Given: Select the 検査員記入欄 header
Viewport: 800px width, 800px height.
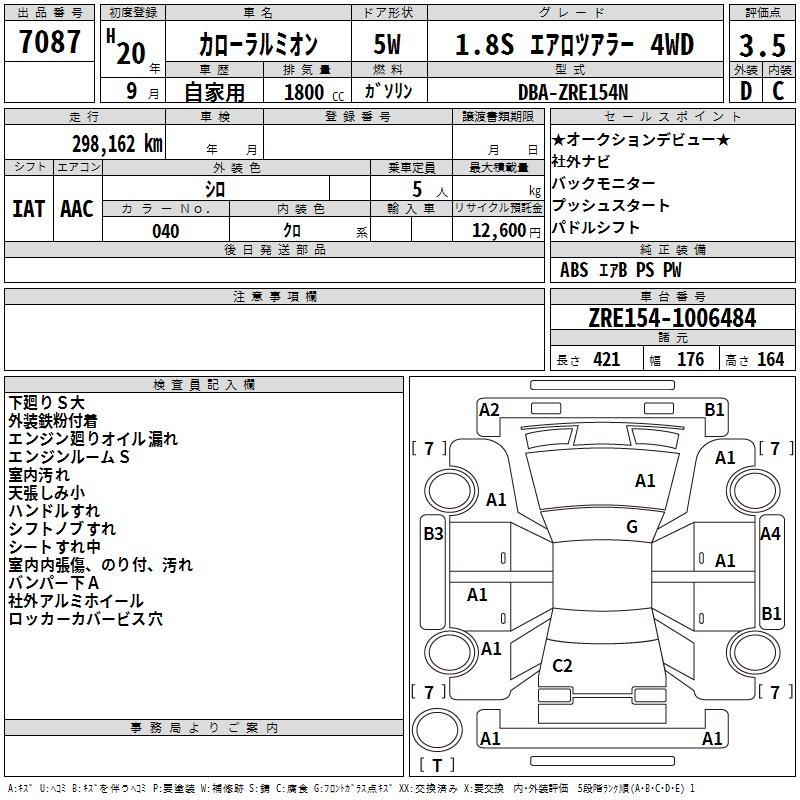Looking at the screenshot, I should [204, 385].
